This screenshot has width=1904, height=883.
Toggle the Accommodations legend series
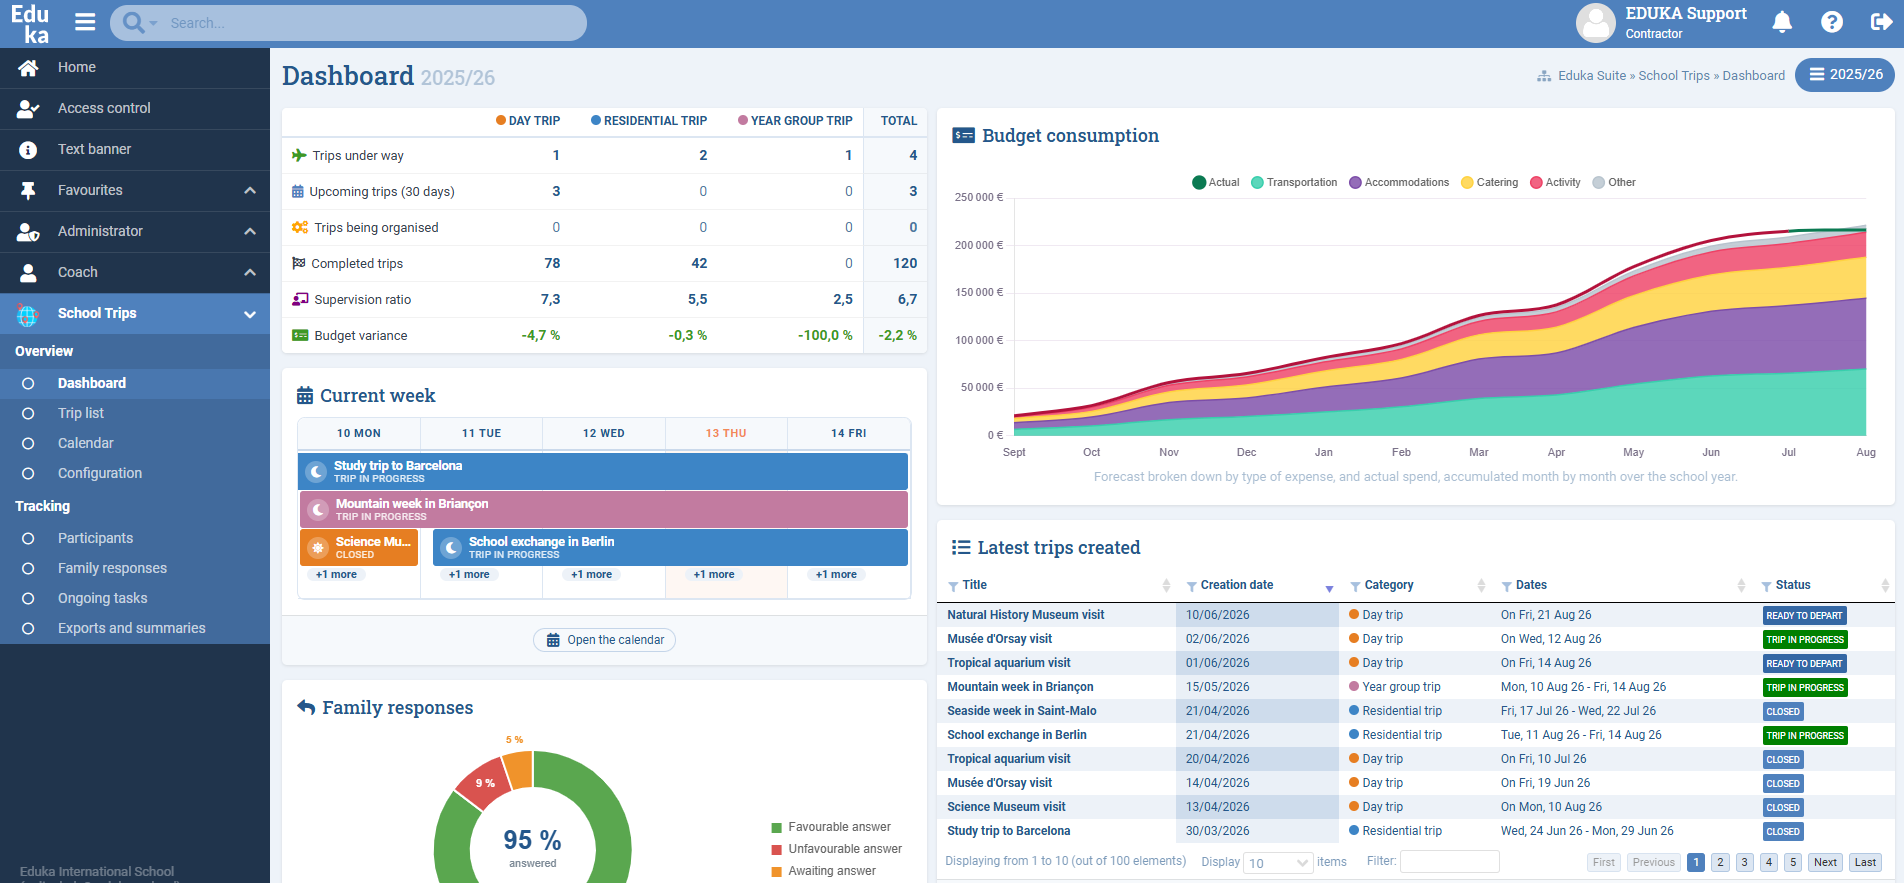click(x=1398, y=182)
